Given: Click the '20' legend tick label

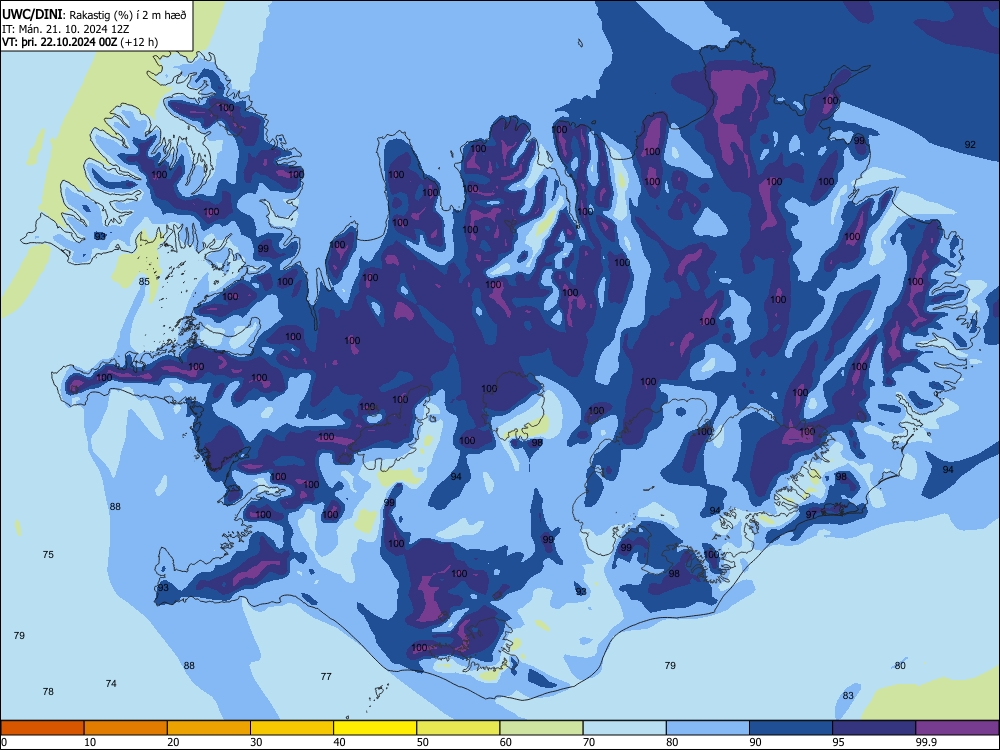Looking at the screenshot, I should [173, 742].
